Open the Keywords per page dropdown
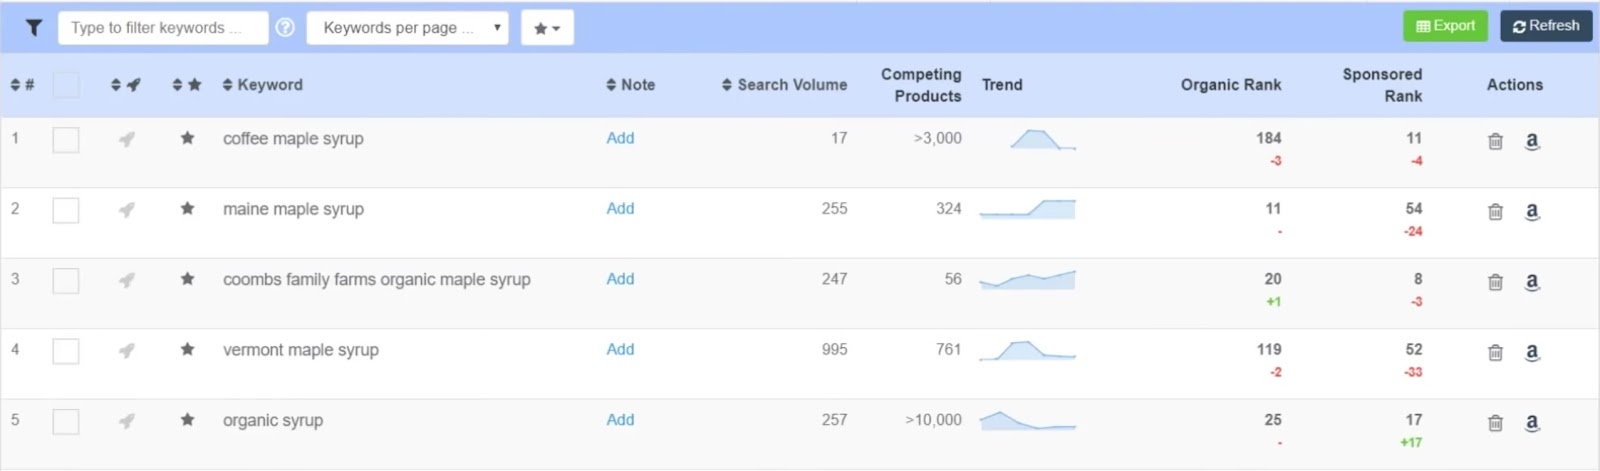1600x471 pixels. click(x=407, y=28)
